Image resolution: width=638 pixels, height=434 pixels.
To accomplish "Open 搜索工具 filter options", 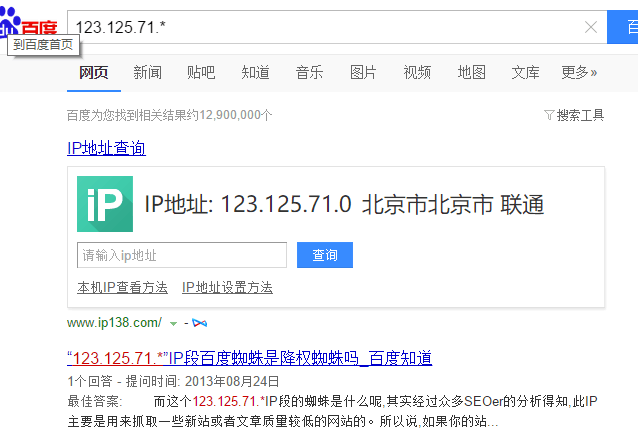I will tap(580, 116).
